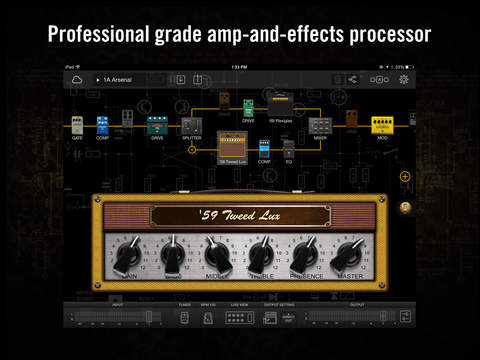Click the TREBLE knob on the amp panel

[x=261, y=255]
